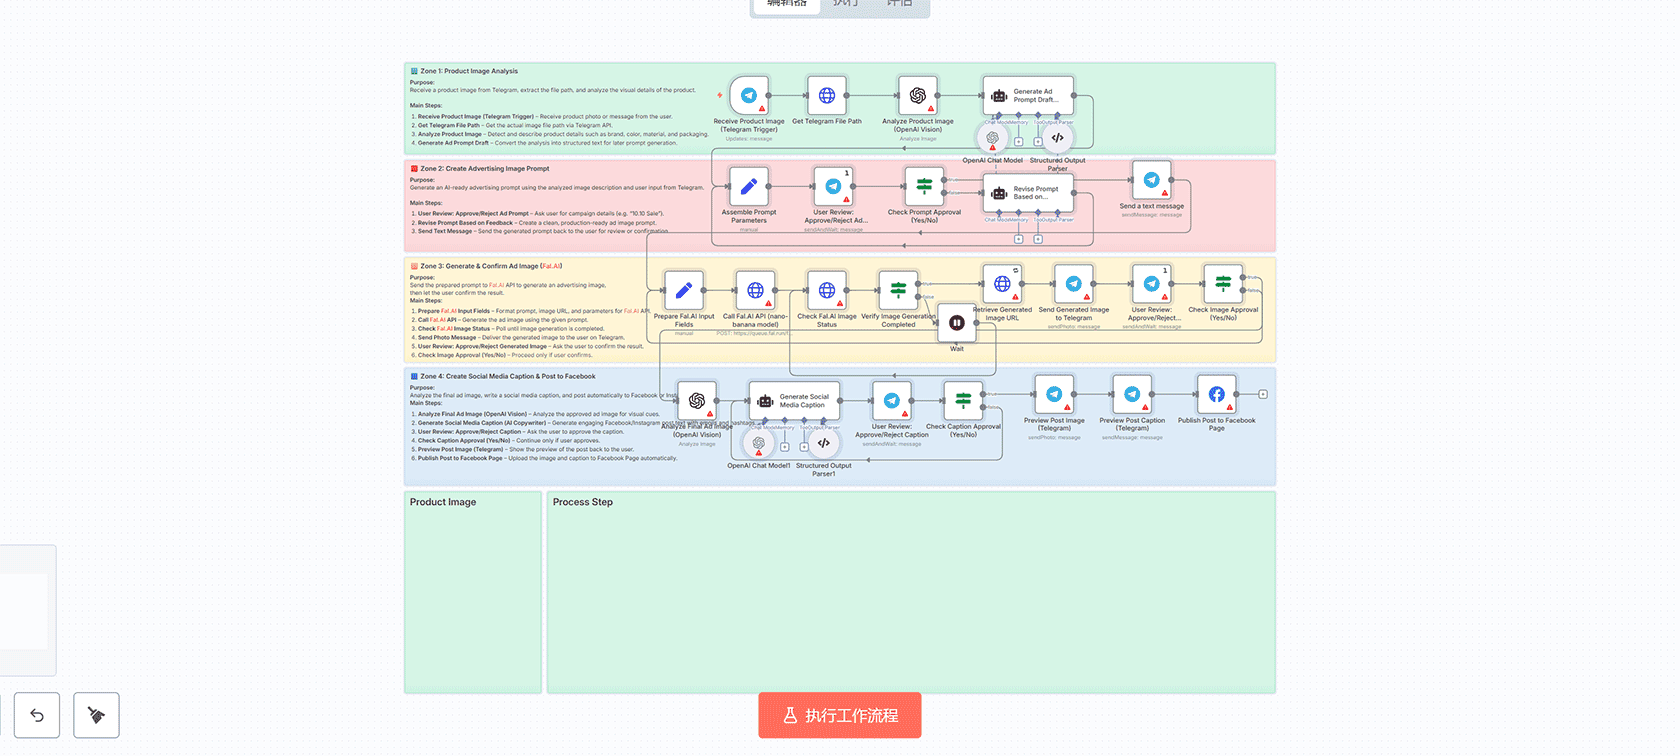This screenshot has width=1680, height=756.
Task: Switch to the 执行 executions tab
Action: (846, 5)
